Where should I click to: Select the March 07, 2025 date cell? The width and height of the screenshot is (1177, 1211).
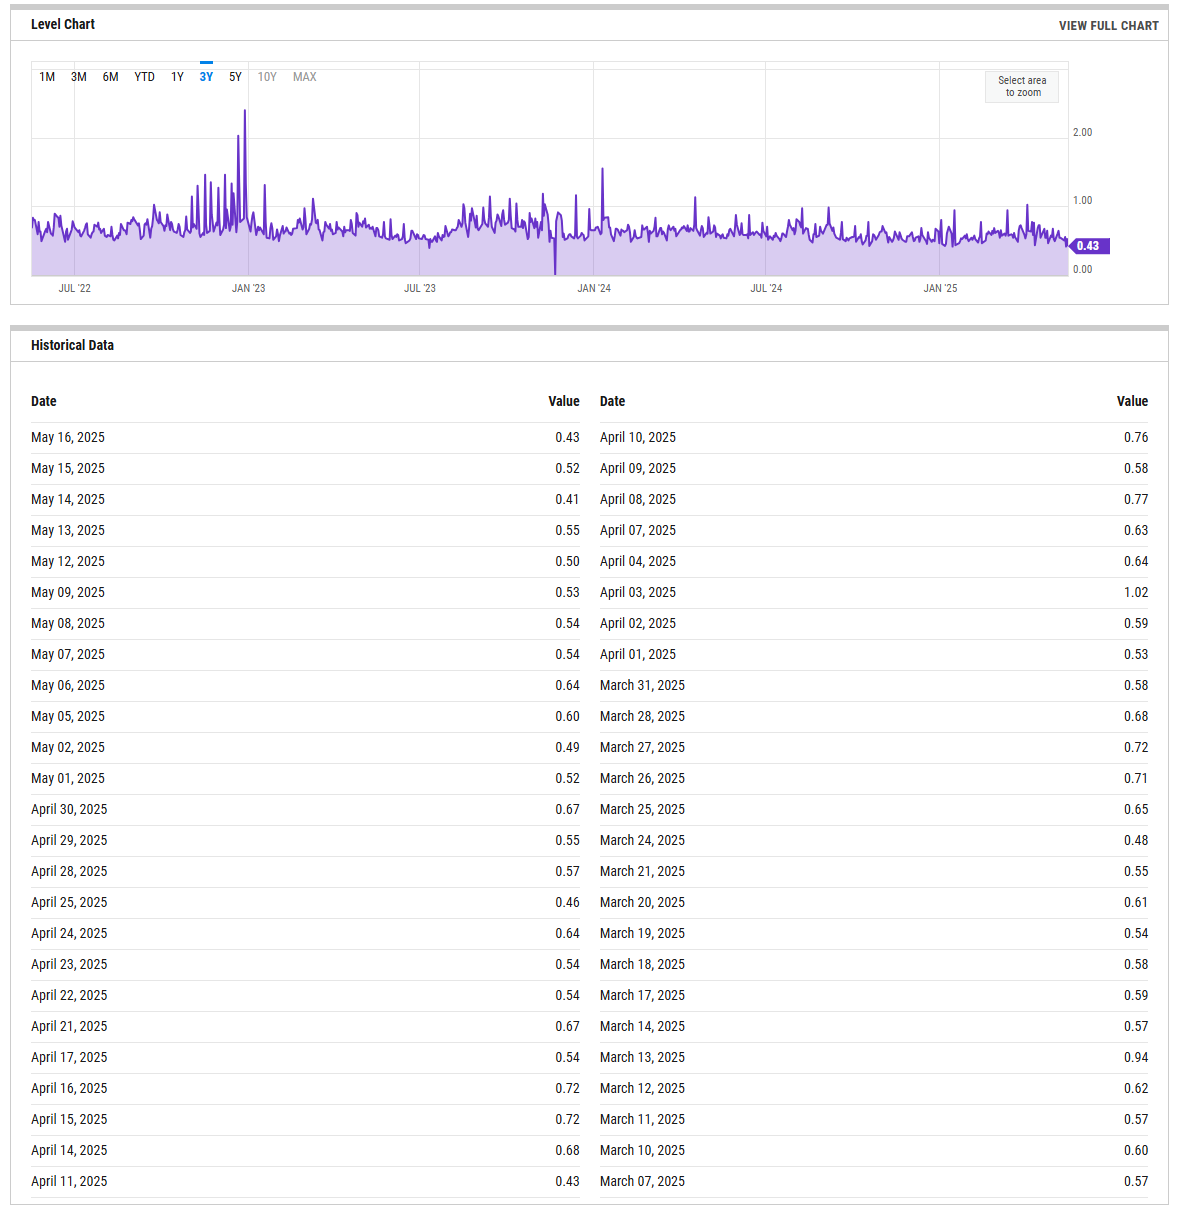(642, 1181)
